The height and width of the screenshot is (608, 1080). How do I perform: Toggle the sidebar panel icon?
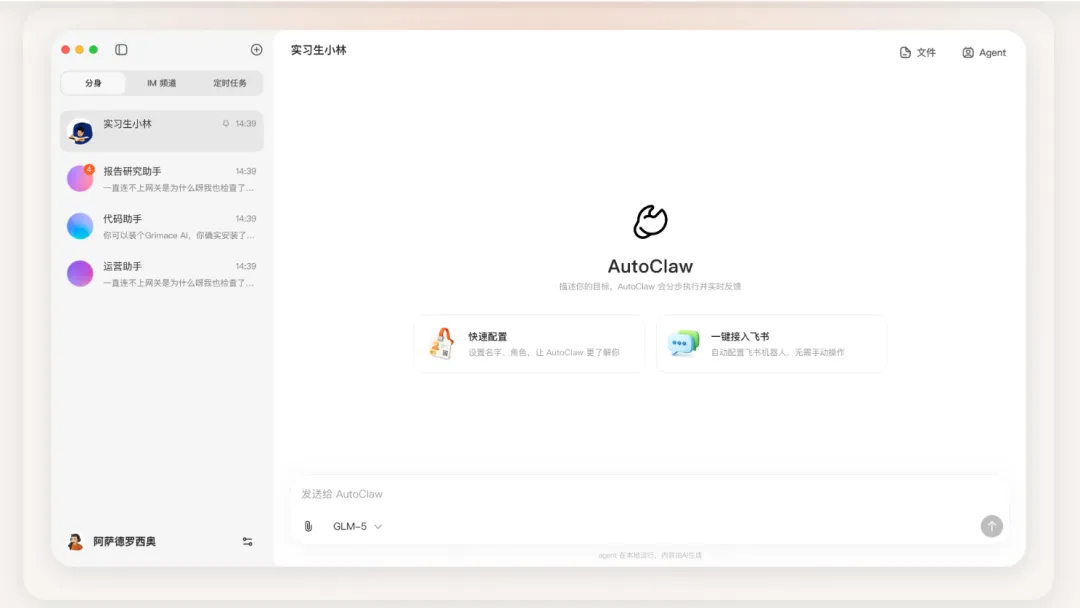pos(121,50)
